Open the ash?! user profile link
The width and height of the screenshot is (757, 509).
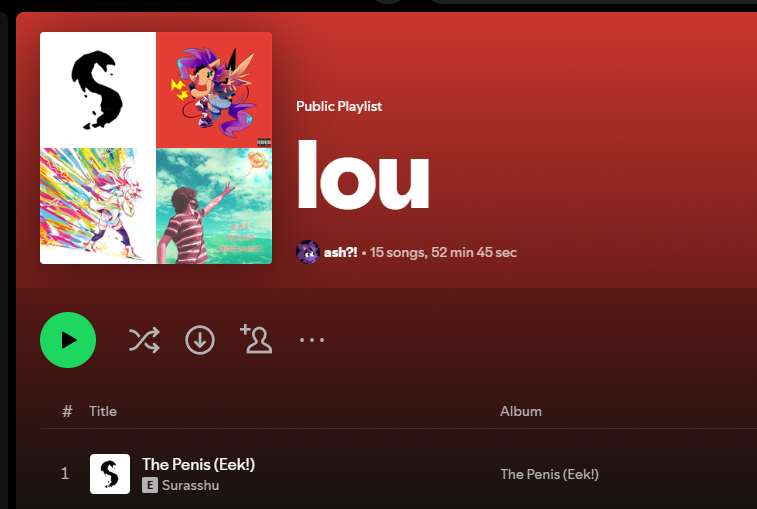click(340, 252)
